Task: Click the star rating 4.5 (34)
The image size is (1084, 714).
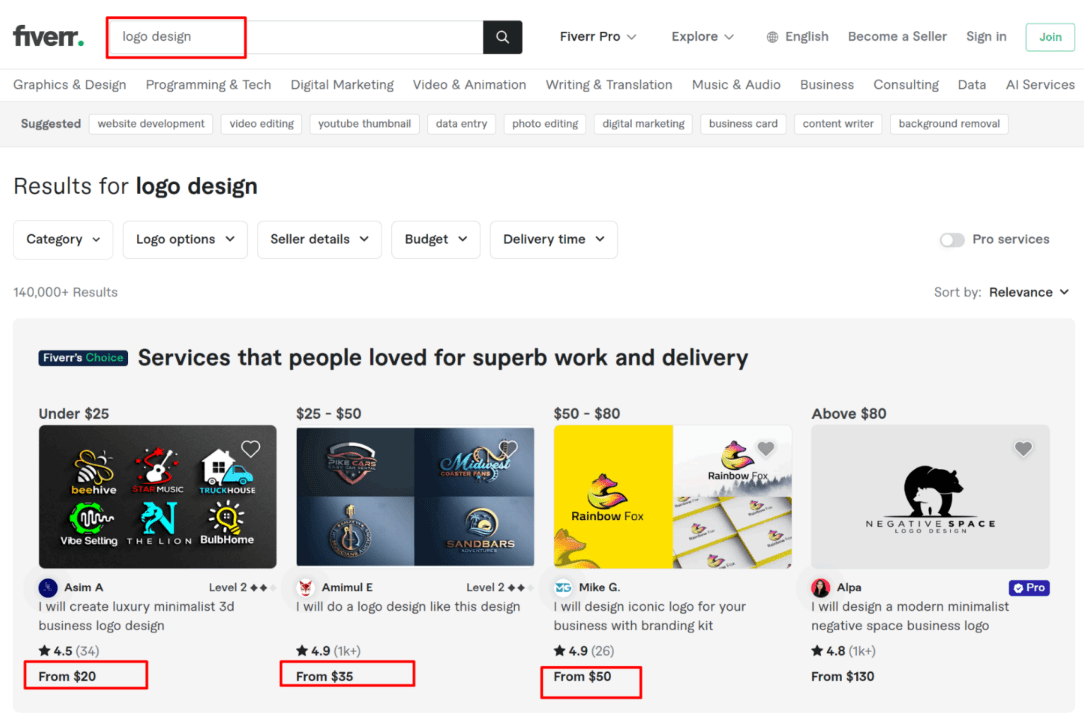Action: click(x=69, y=650)
